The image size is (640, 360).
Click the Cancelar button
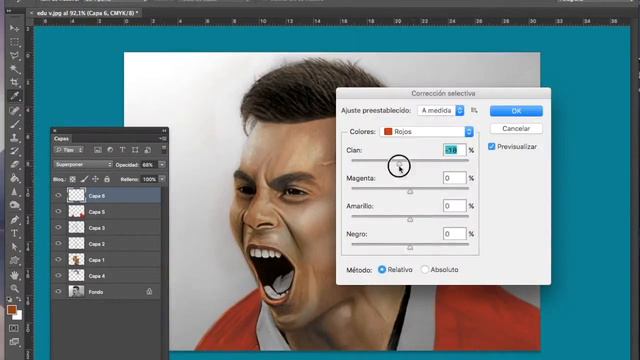point(516,129)
